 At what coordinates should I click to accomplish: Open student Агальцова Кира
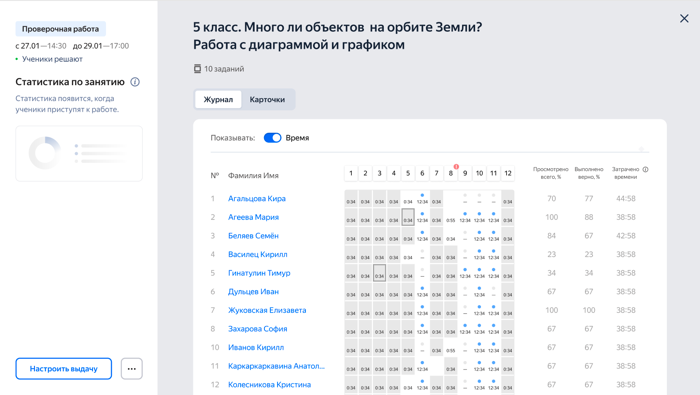click(257, 199)
